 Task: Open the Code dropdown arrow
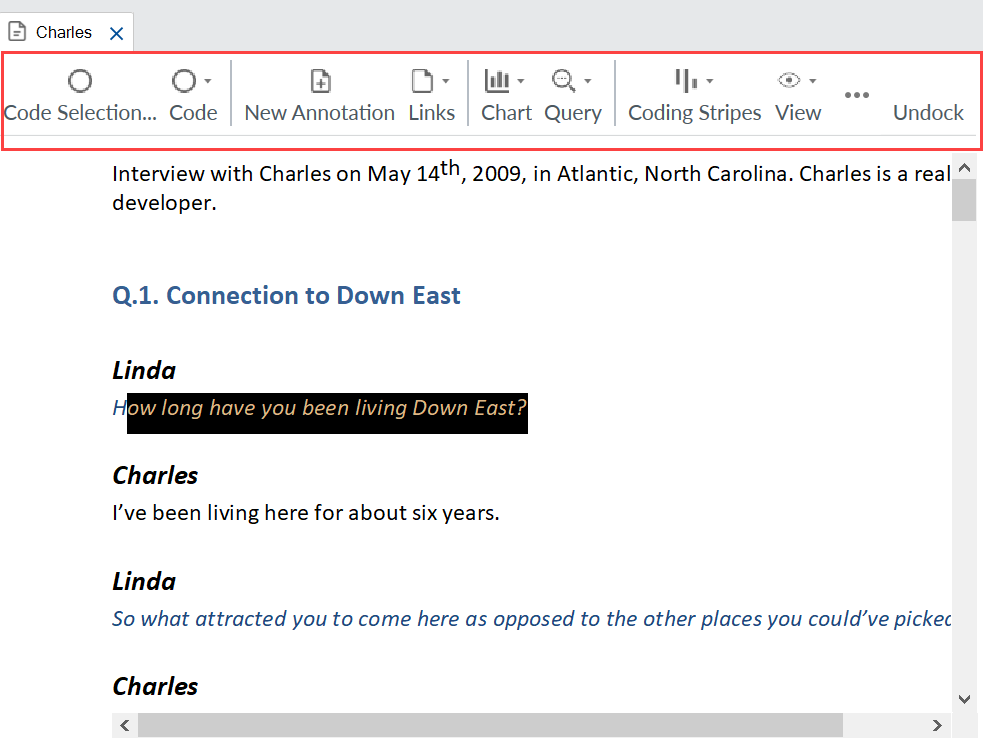(208, 81)
